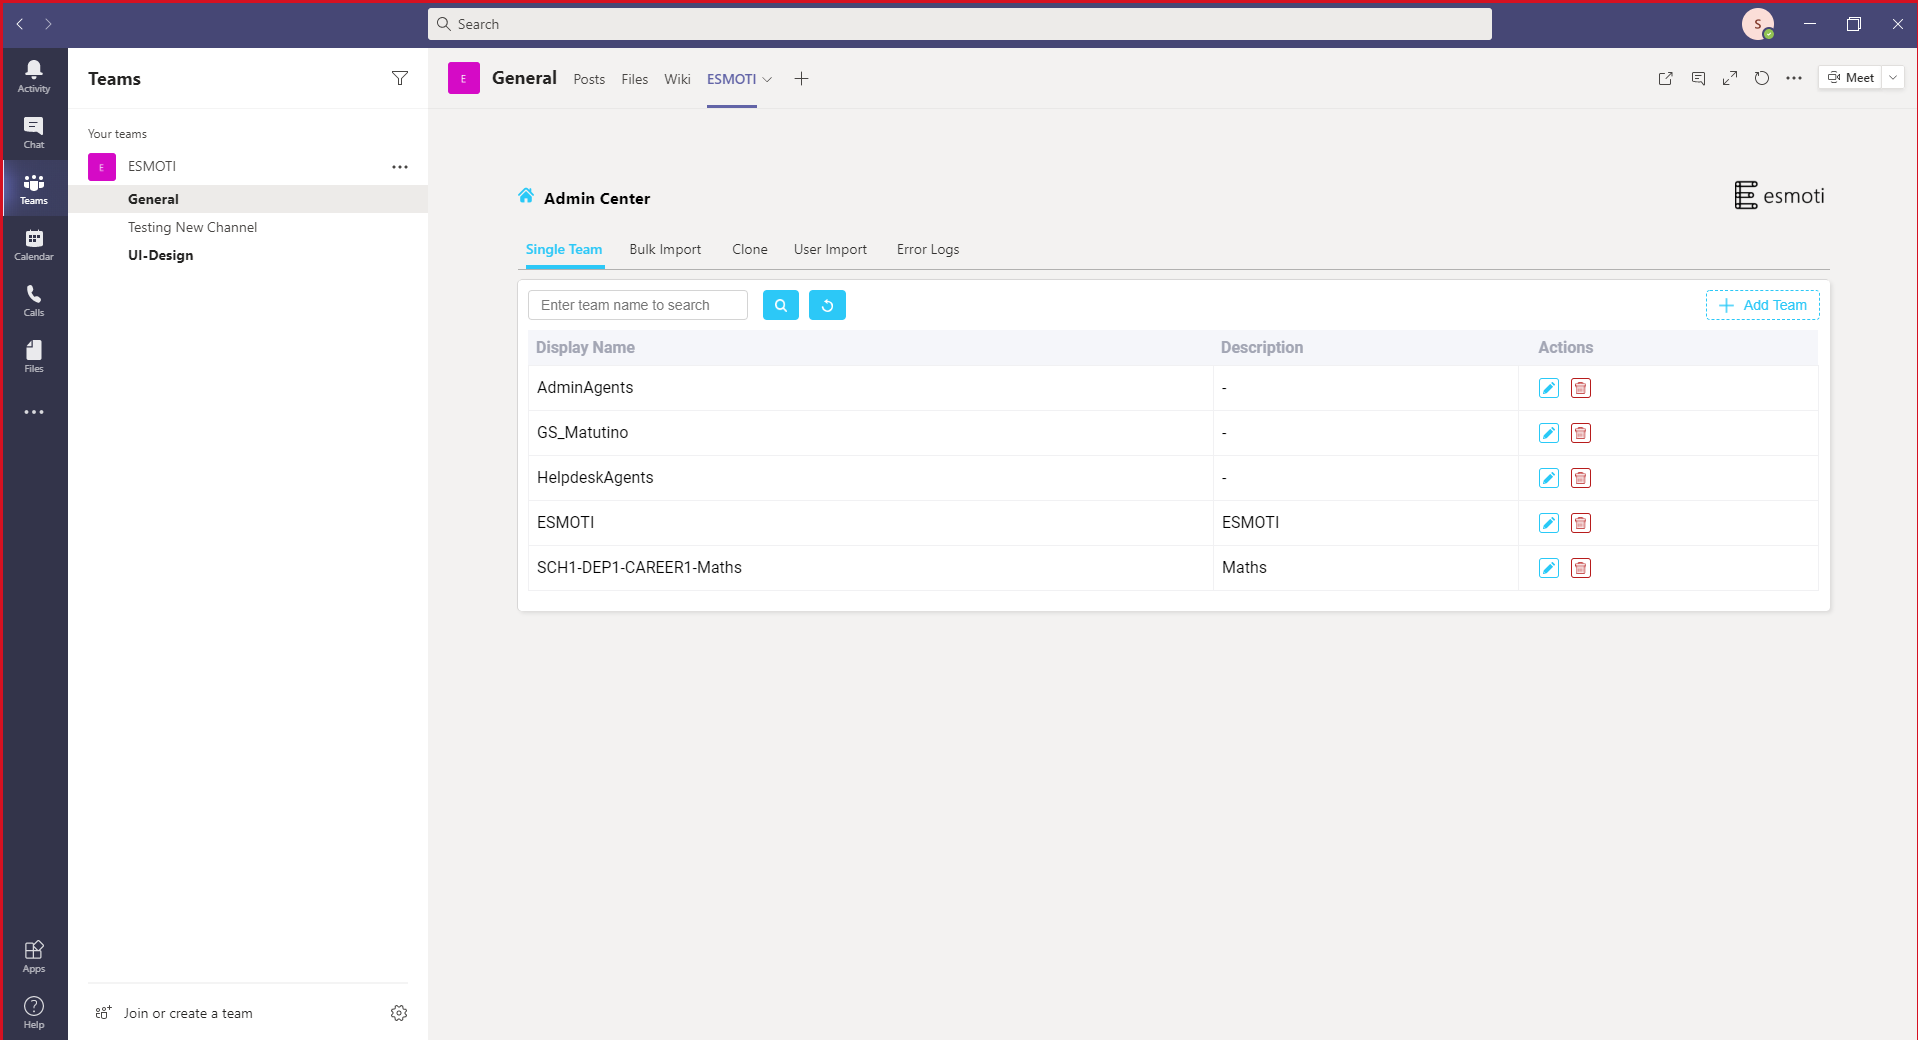Viewport: 1918px width, 1040px height.
Task: Open the user profile avatar
Action: [x=1758, y=24]
